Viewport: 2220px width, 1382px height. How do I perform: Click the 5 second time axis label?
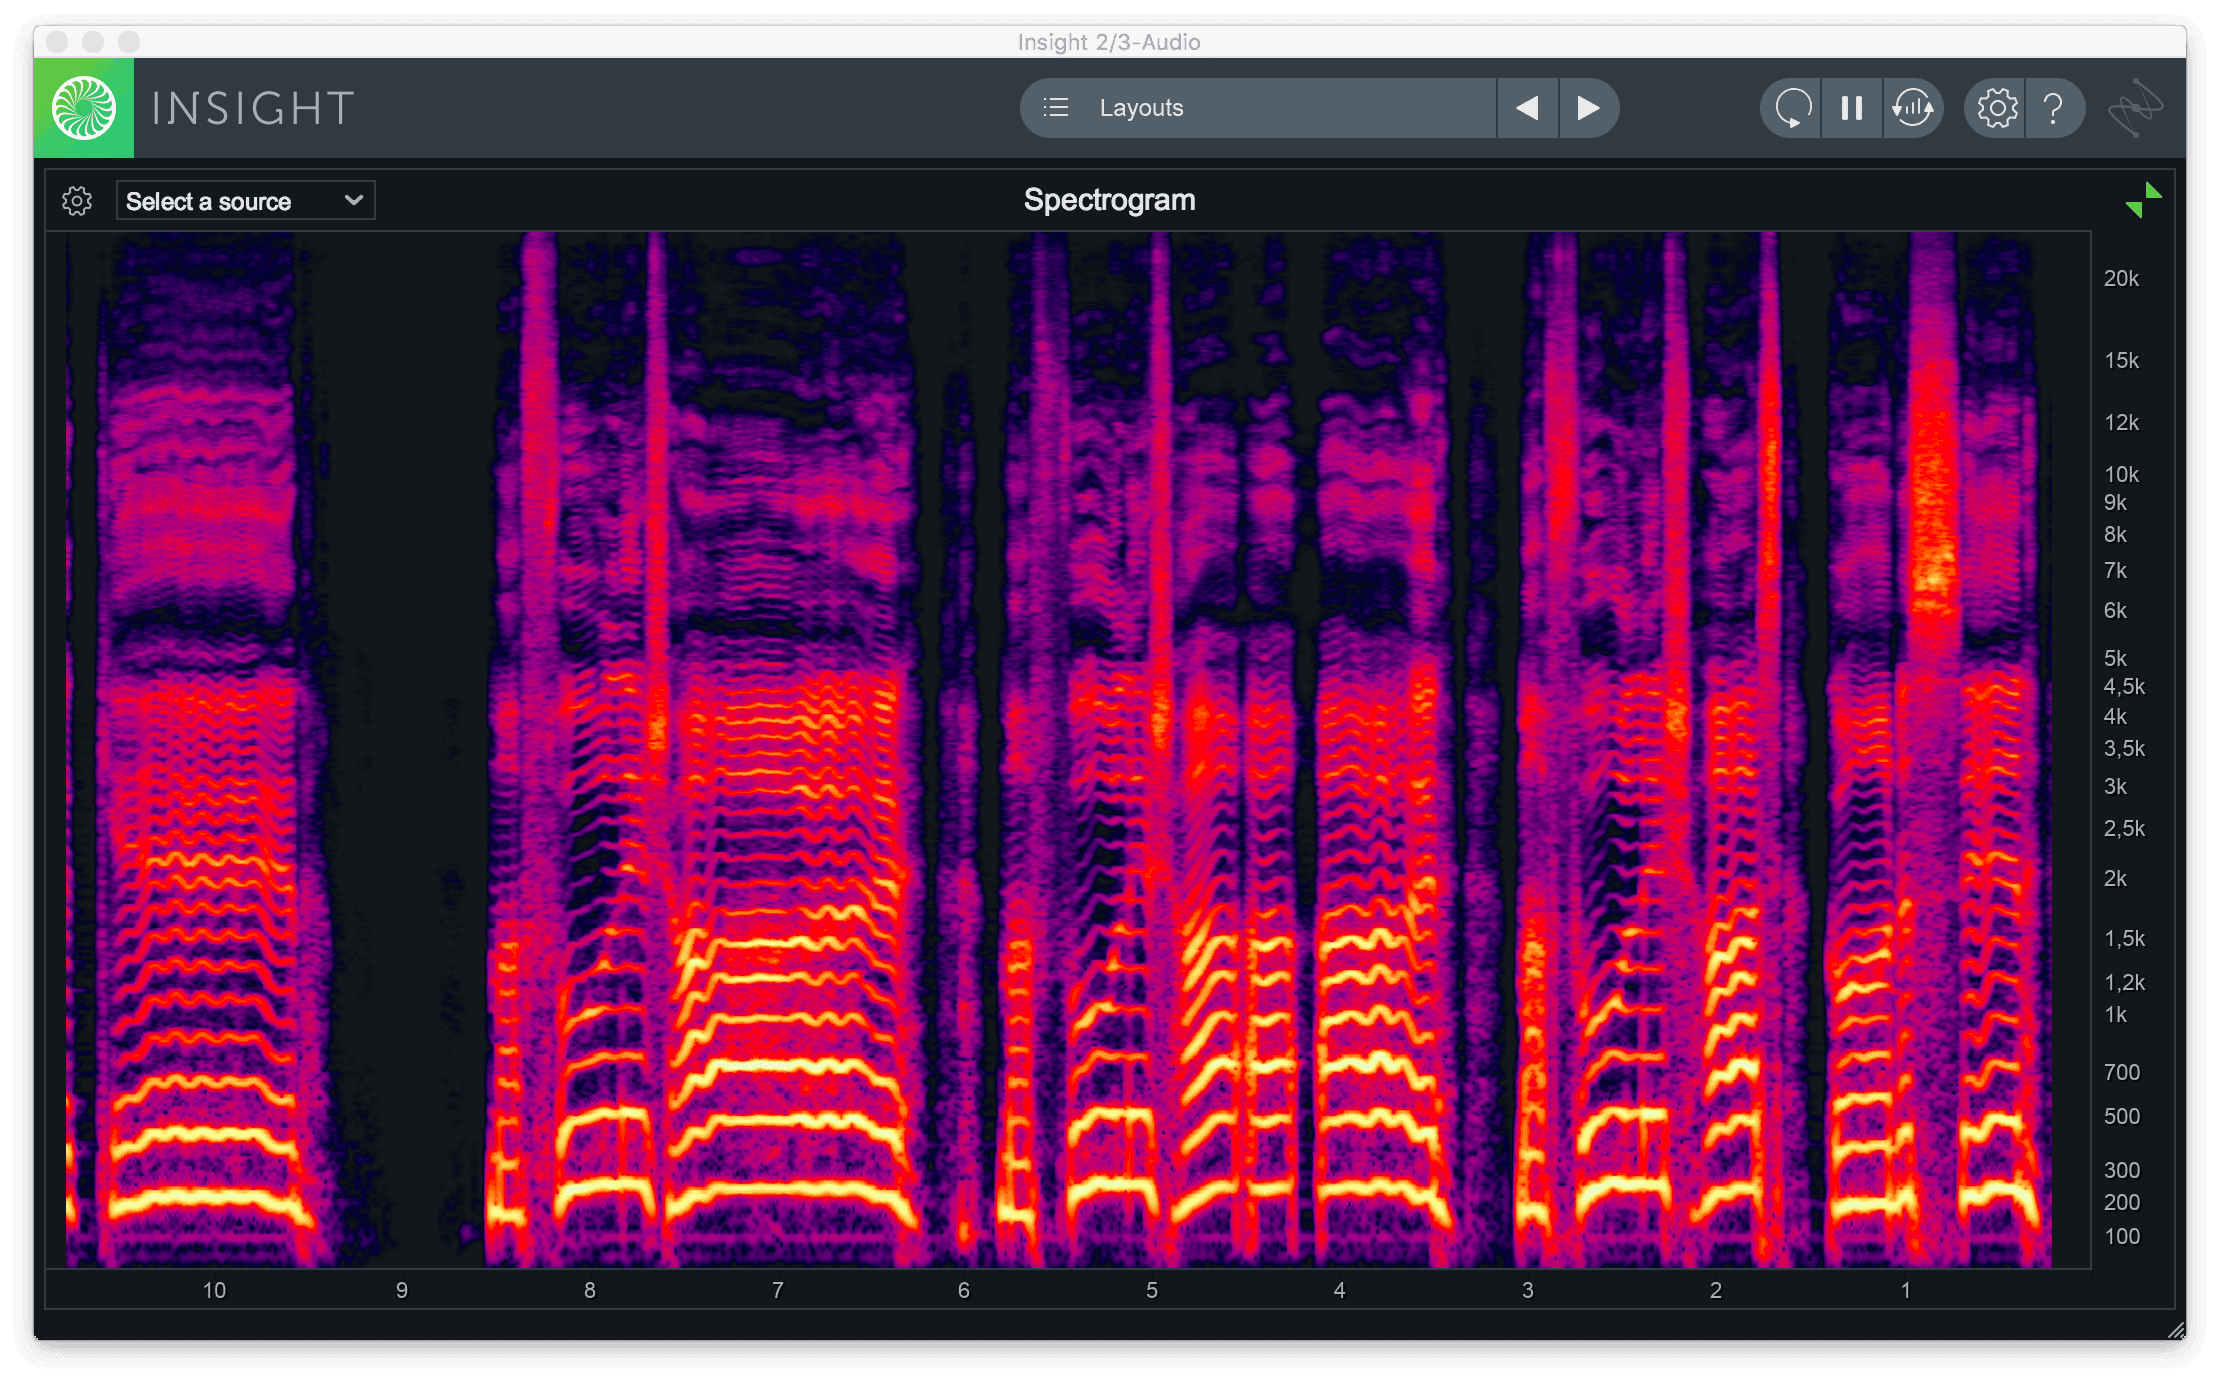[1152, 1291]
